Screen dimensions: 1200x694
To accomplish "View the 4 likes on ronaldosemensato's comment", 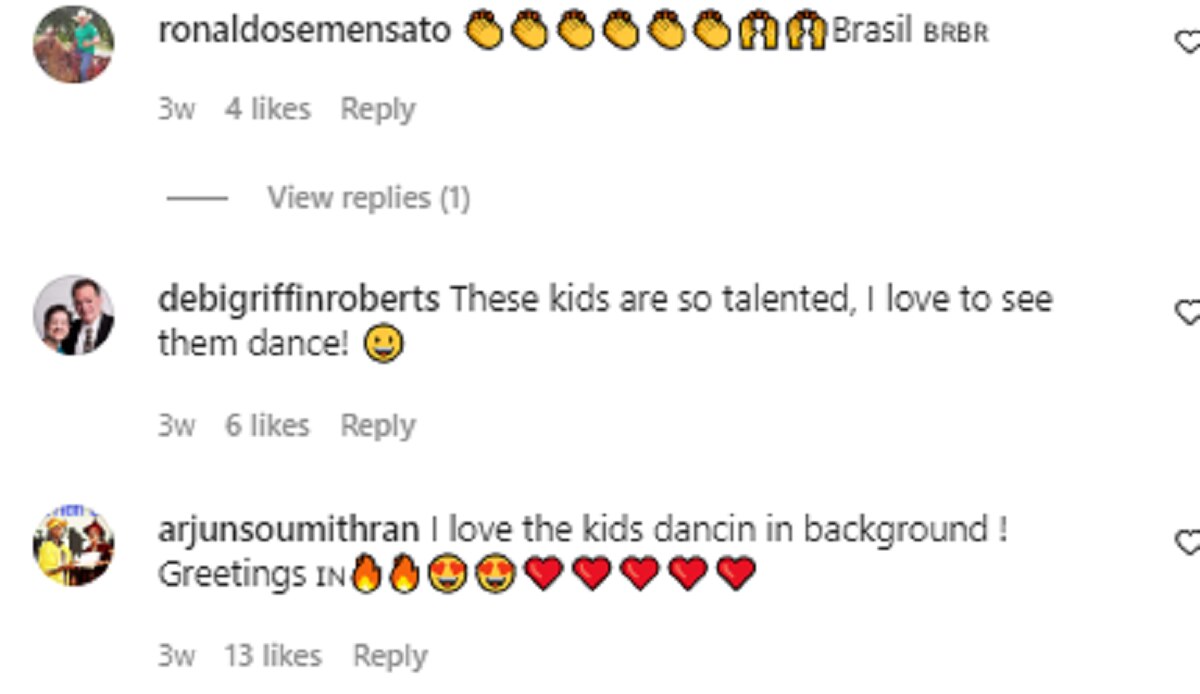I will [267, 109].
